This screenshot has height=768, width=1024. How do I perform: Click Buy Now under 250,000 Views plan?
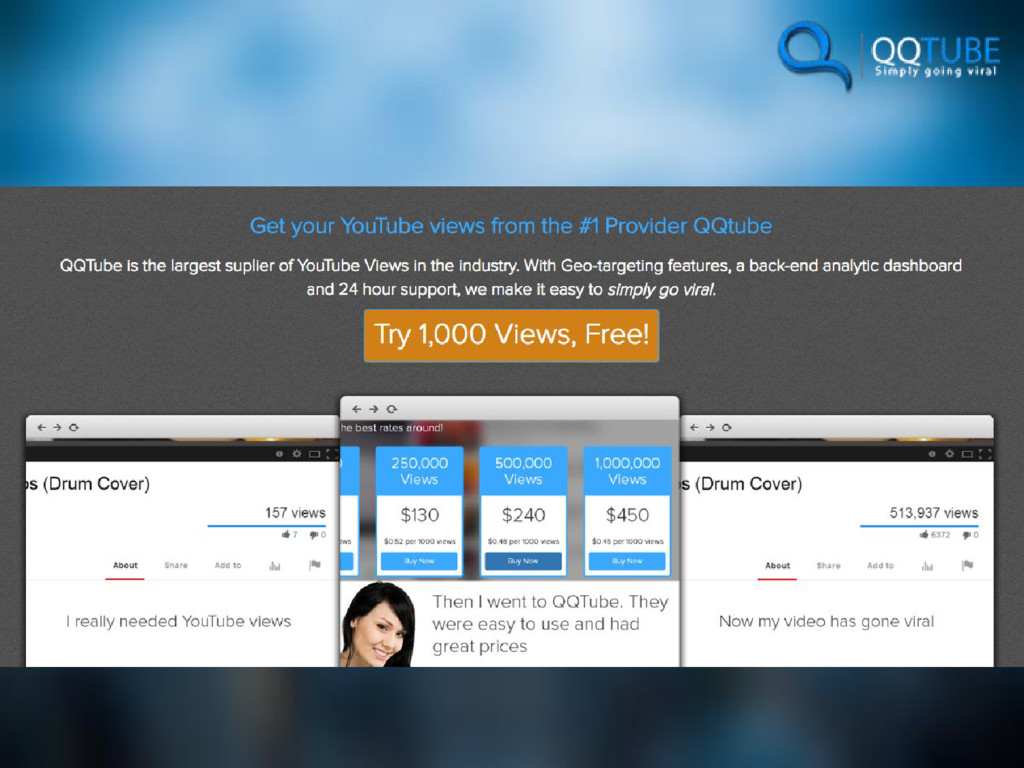coord(419,561)
